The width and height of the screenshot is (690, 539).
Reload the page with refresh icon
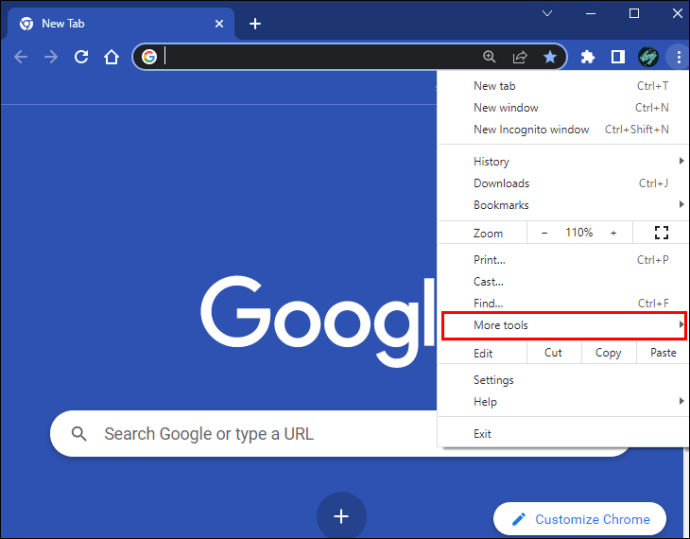click(x=81, y=57)
